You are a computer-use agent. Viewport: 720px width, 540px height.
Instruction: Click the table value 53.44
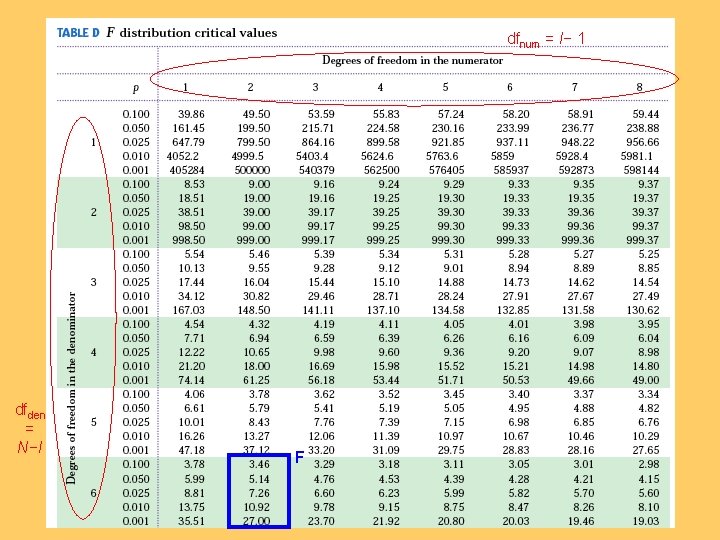386,380
